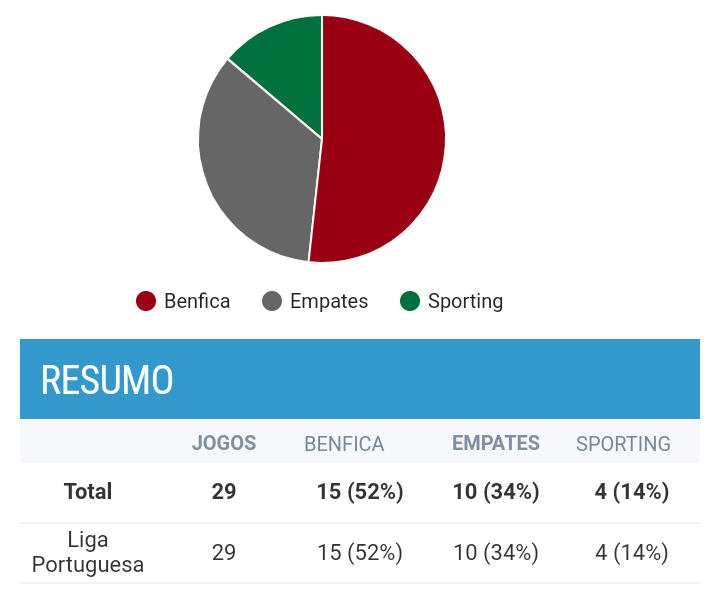
Task: Sort by the SPORTING column header
Action: point(624,444)
